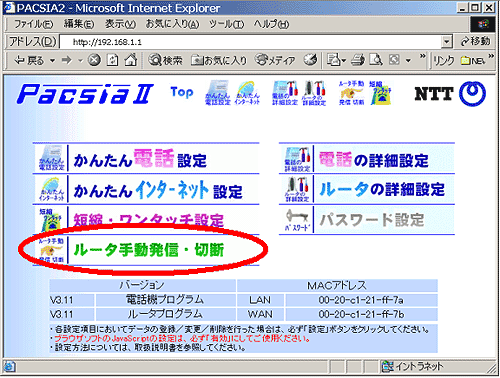Open かんたんインターネット設定 main link
The height and width of the screenshot is (378, 500).
point(158,189)
